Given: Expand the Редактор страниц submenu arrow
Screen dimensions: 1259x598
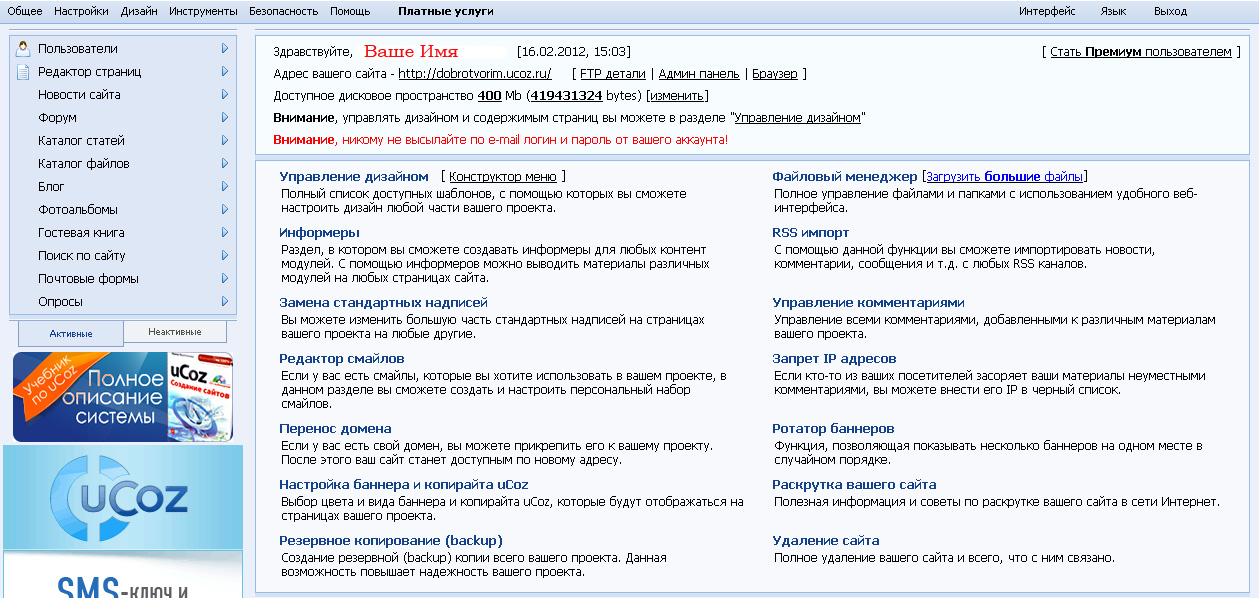Looking at the screenshot, I should (x=225, y=71).
